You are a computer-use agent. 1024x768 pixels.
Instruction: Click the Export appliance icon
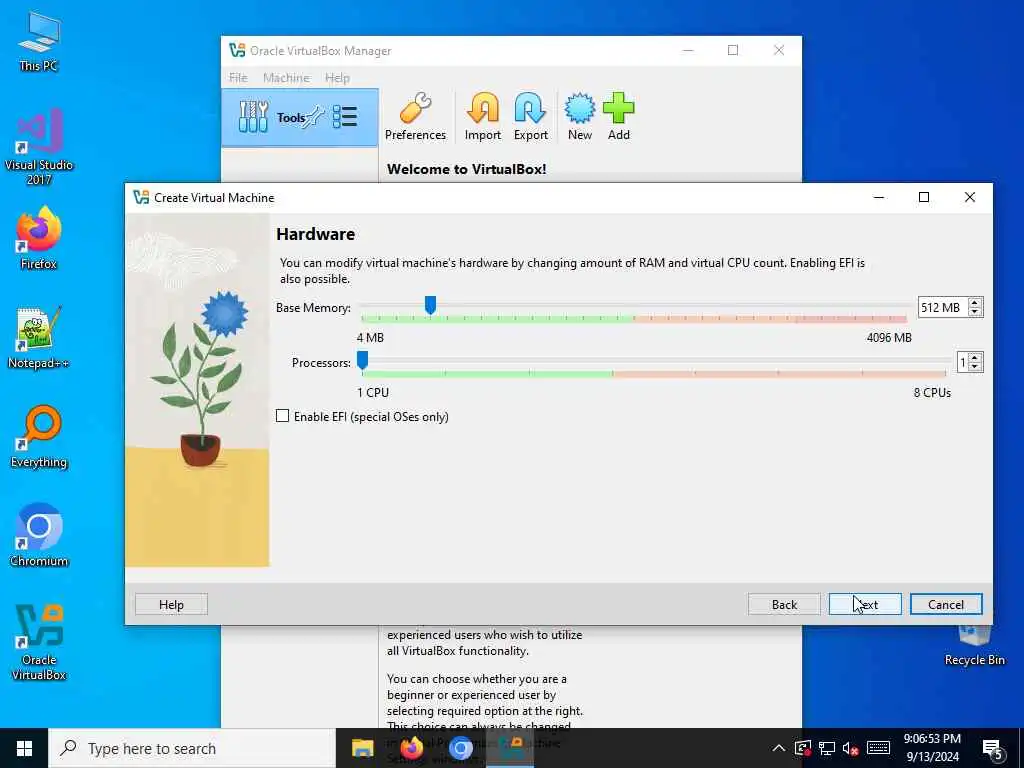tap(530, 117)
